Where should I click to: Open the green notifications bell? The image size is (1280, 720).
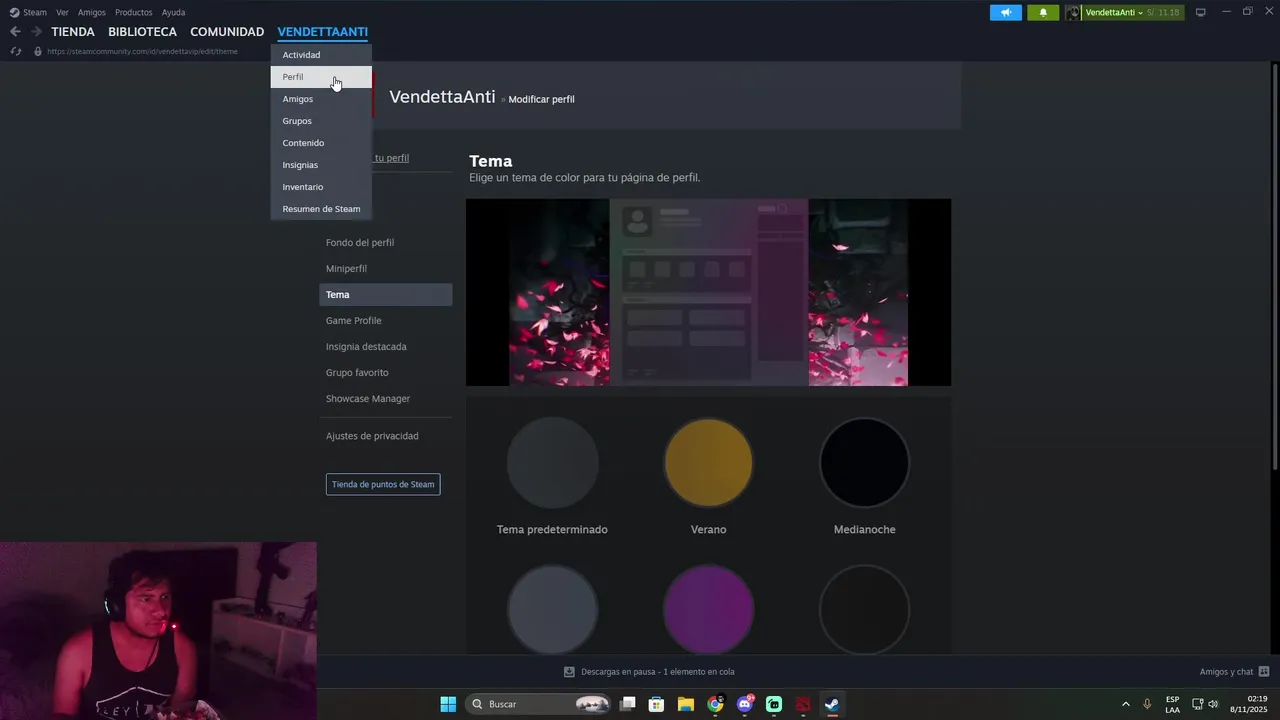tap(1043, 12)
